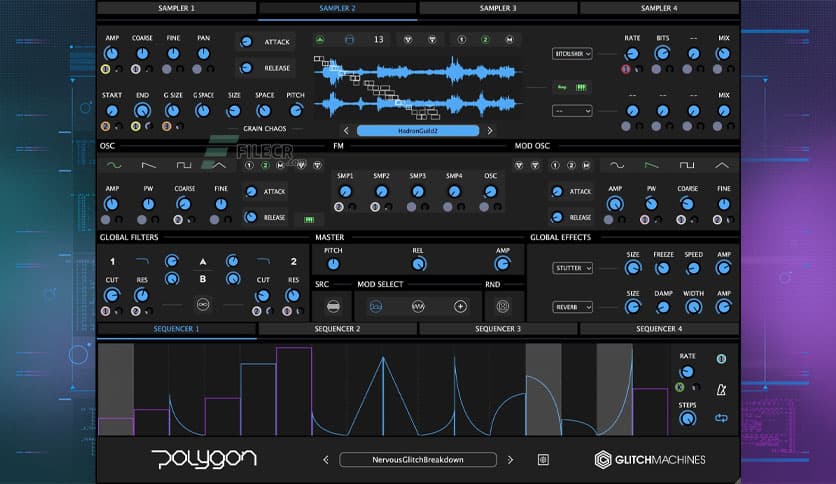Open the STUTTER global effect dropdown
This screenshot has width=836, height=484.
coord(572,268)
